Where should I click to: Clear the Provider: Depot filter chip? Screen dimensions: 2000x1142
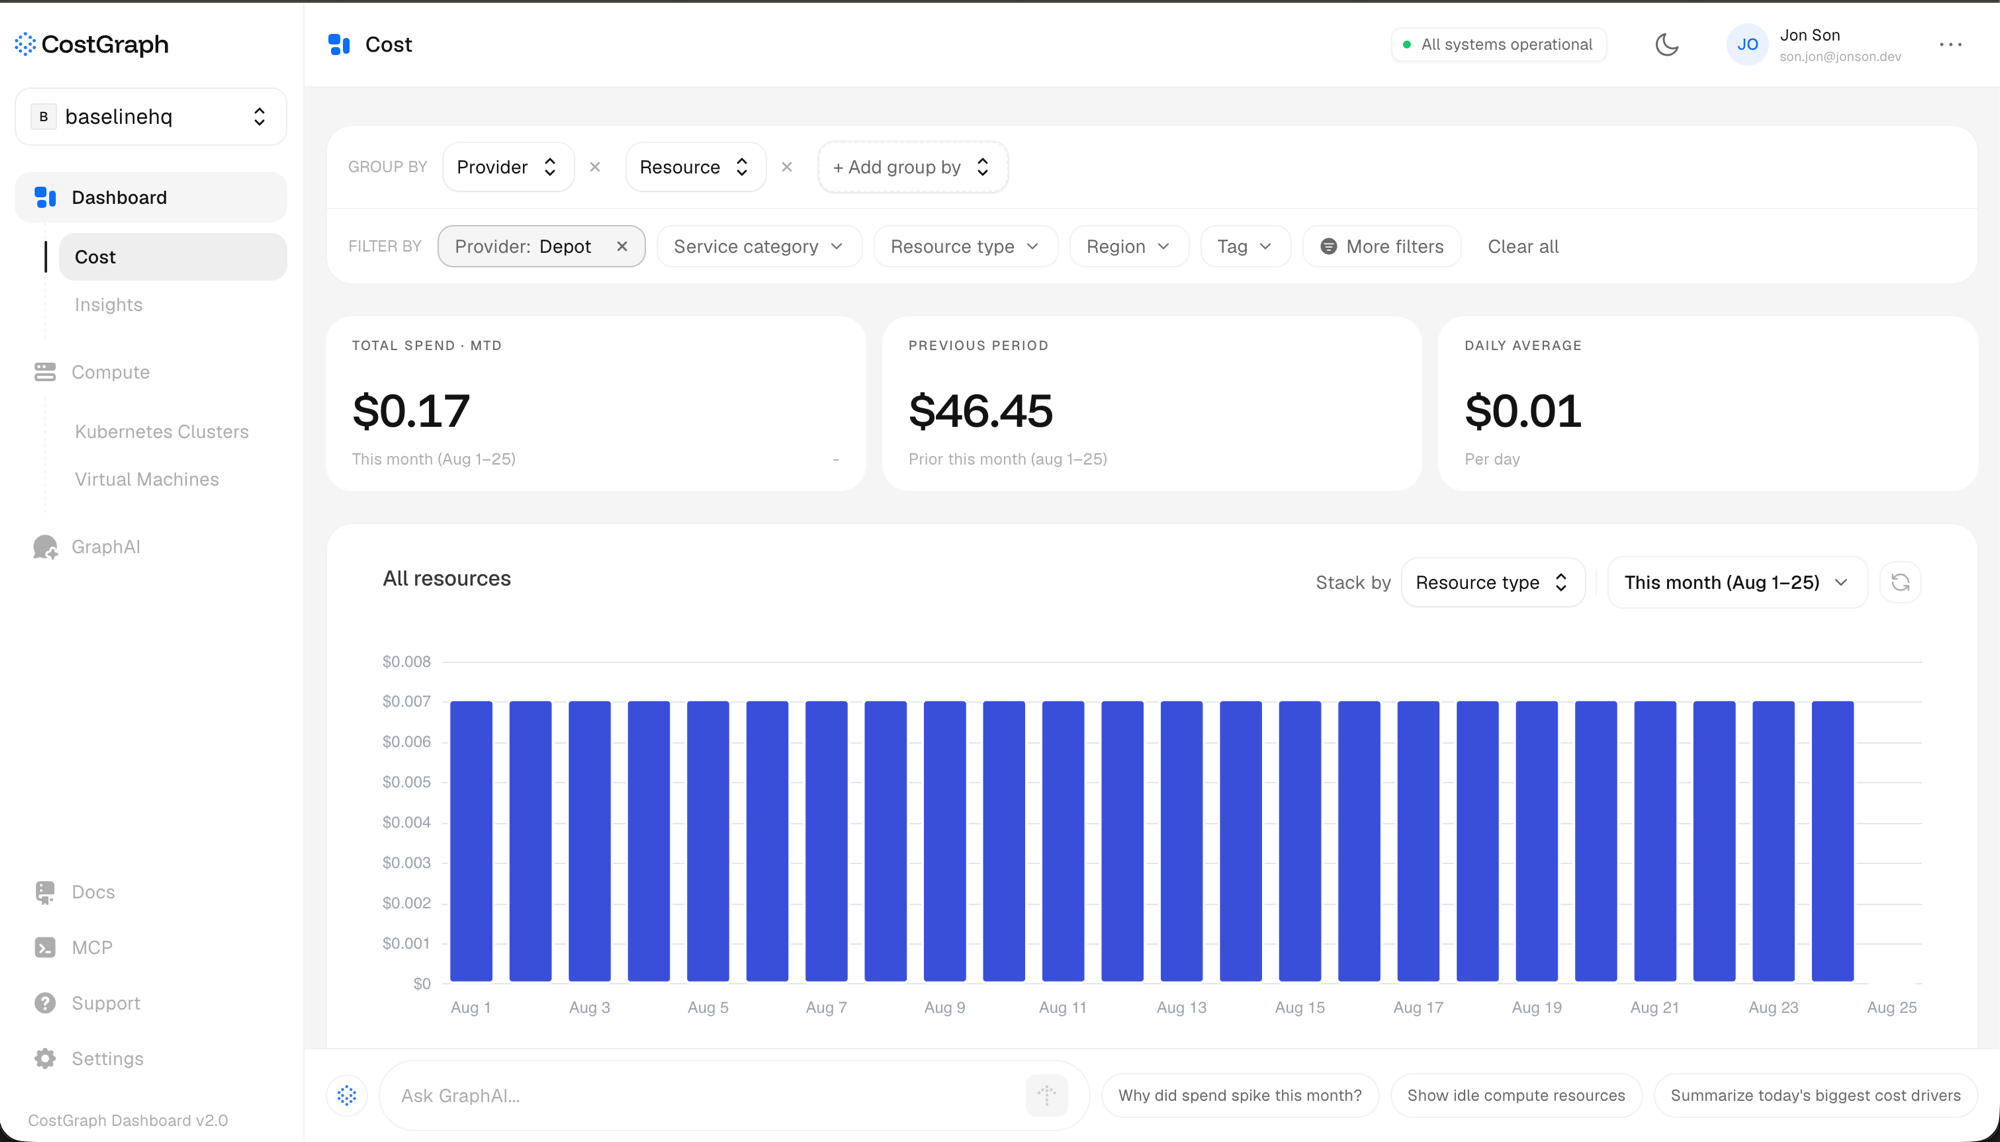pyautogui.click(x=622, y=246)
